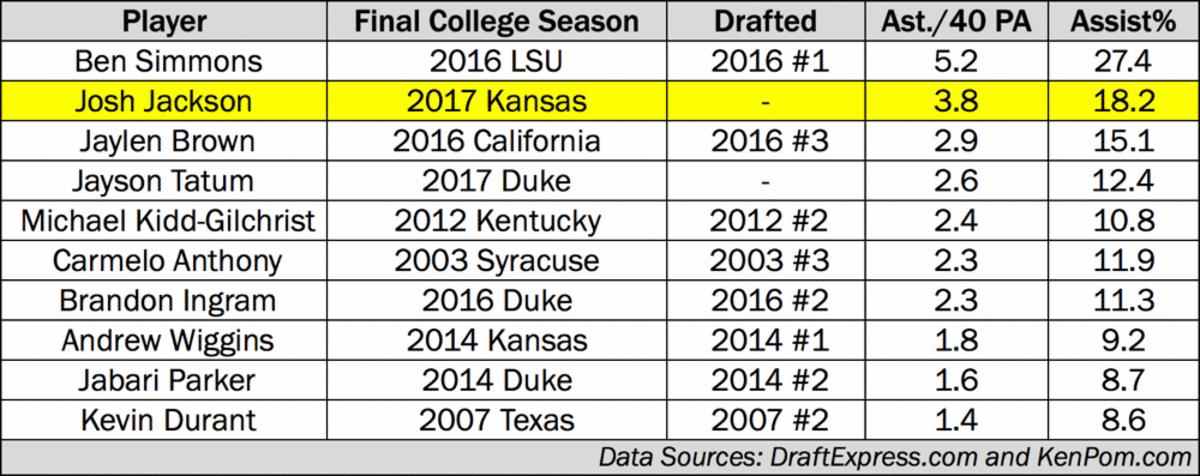Image resolution: width=1200 pixels, height=476 pixels.
Task: Click the Michael Kidd-Gilchrist cell
Action: point(167,220)
